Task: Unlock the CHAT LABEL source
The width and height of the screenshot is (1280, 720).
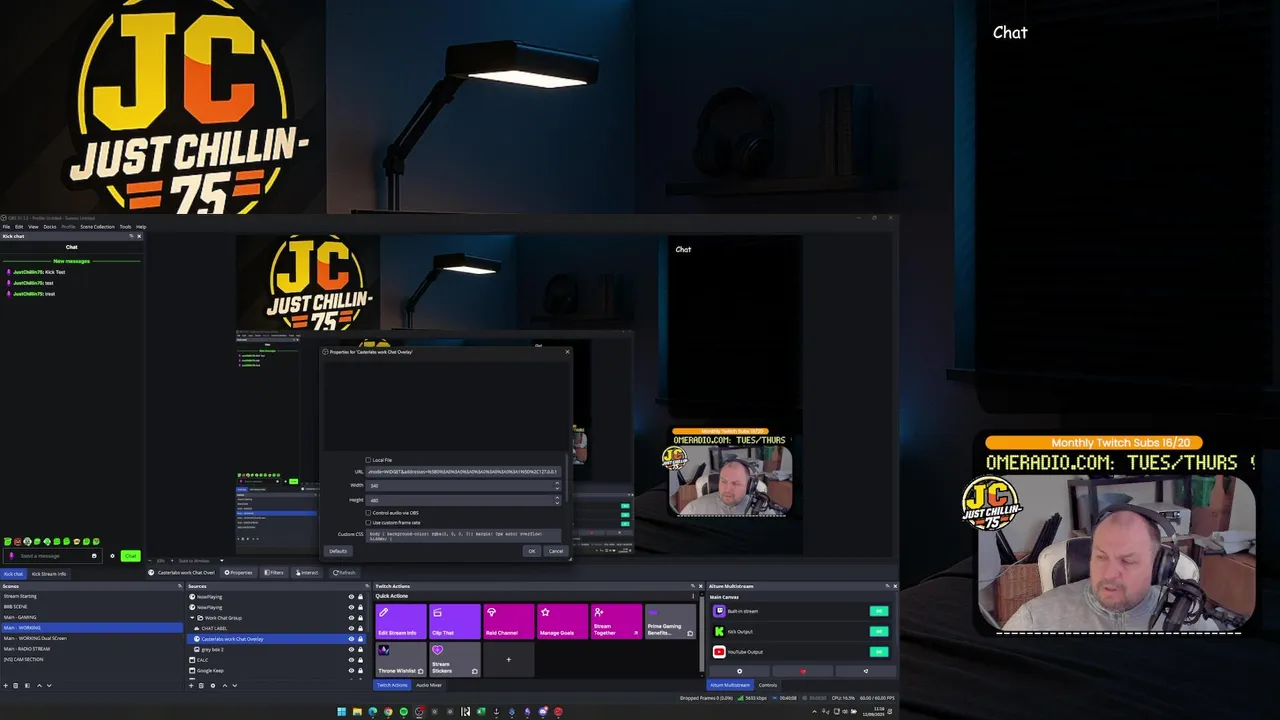Action: [x=360, y=628]
